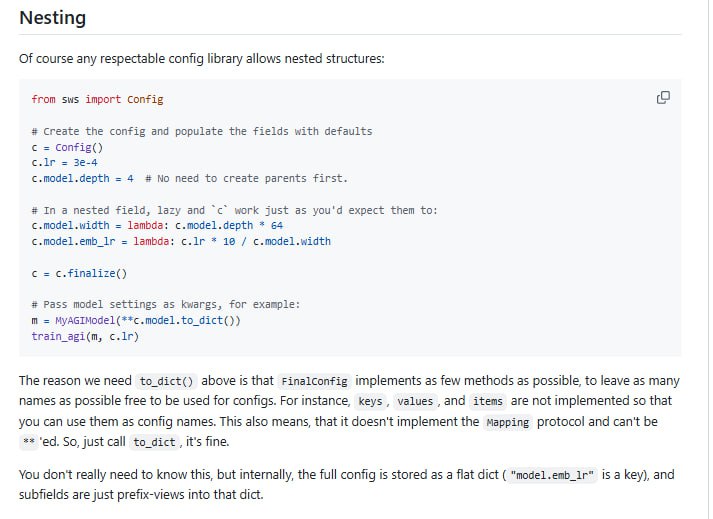Image resolution: width=713 pixels, height=519 pixels.
Task: Click the 'items' inline code word
Action: (x=488, y=401)
